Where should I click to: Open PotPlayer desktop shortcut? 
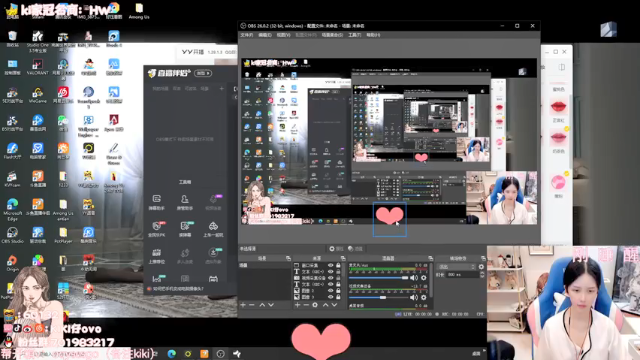tap(63, 235)
